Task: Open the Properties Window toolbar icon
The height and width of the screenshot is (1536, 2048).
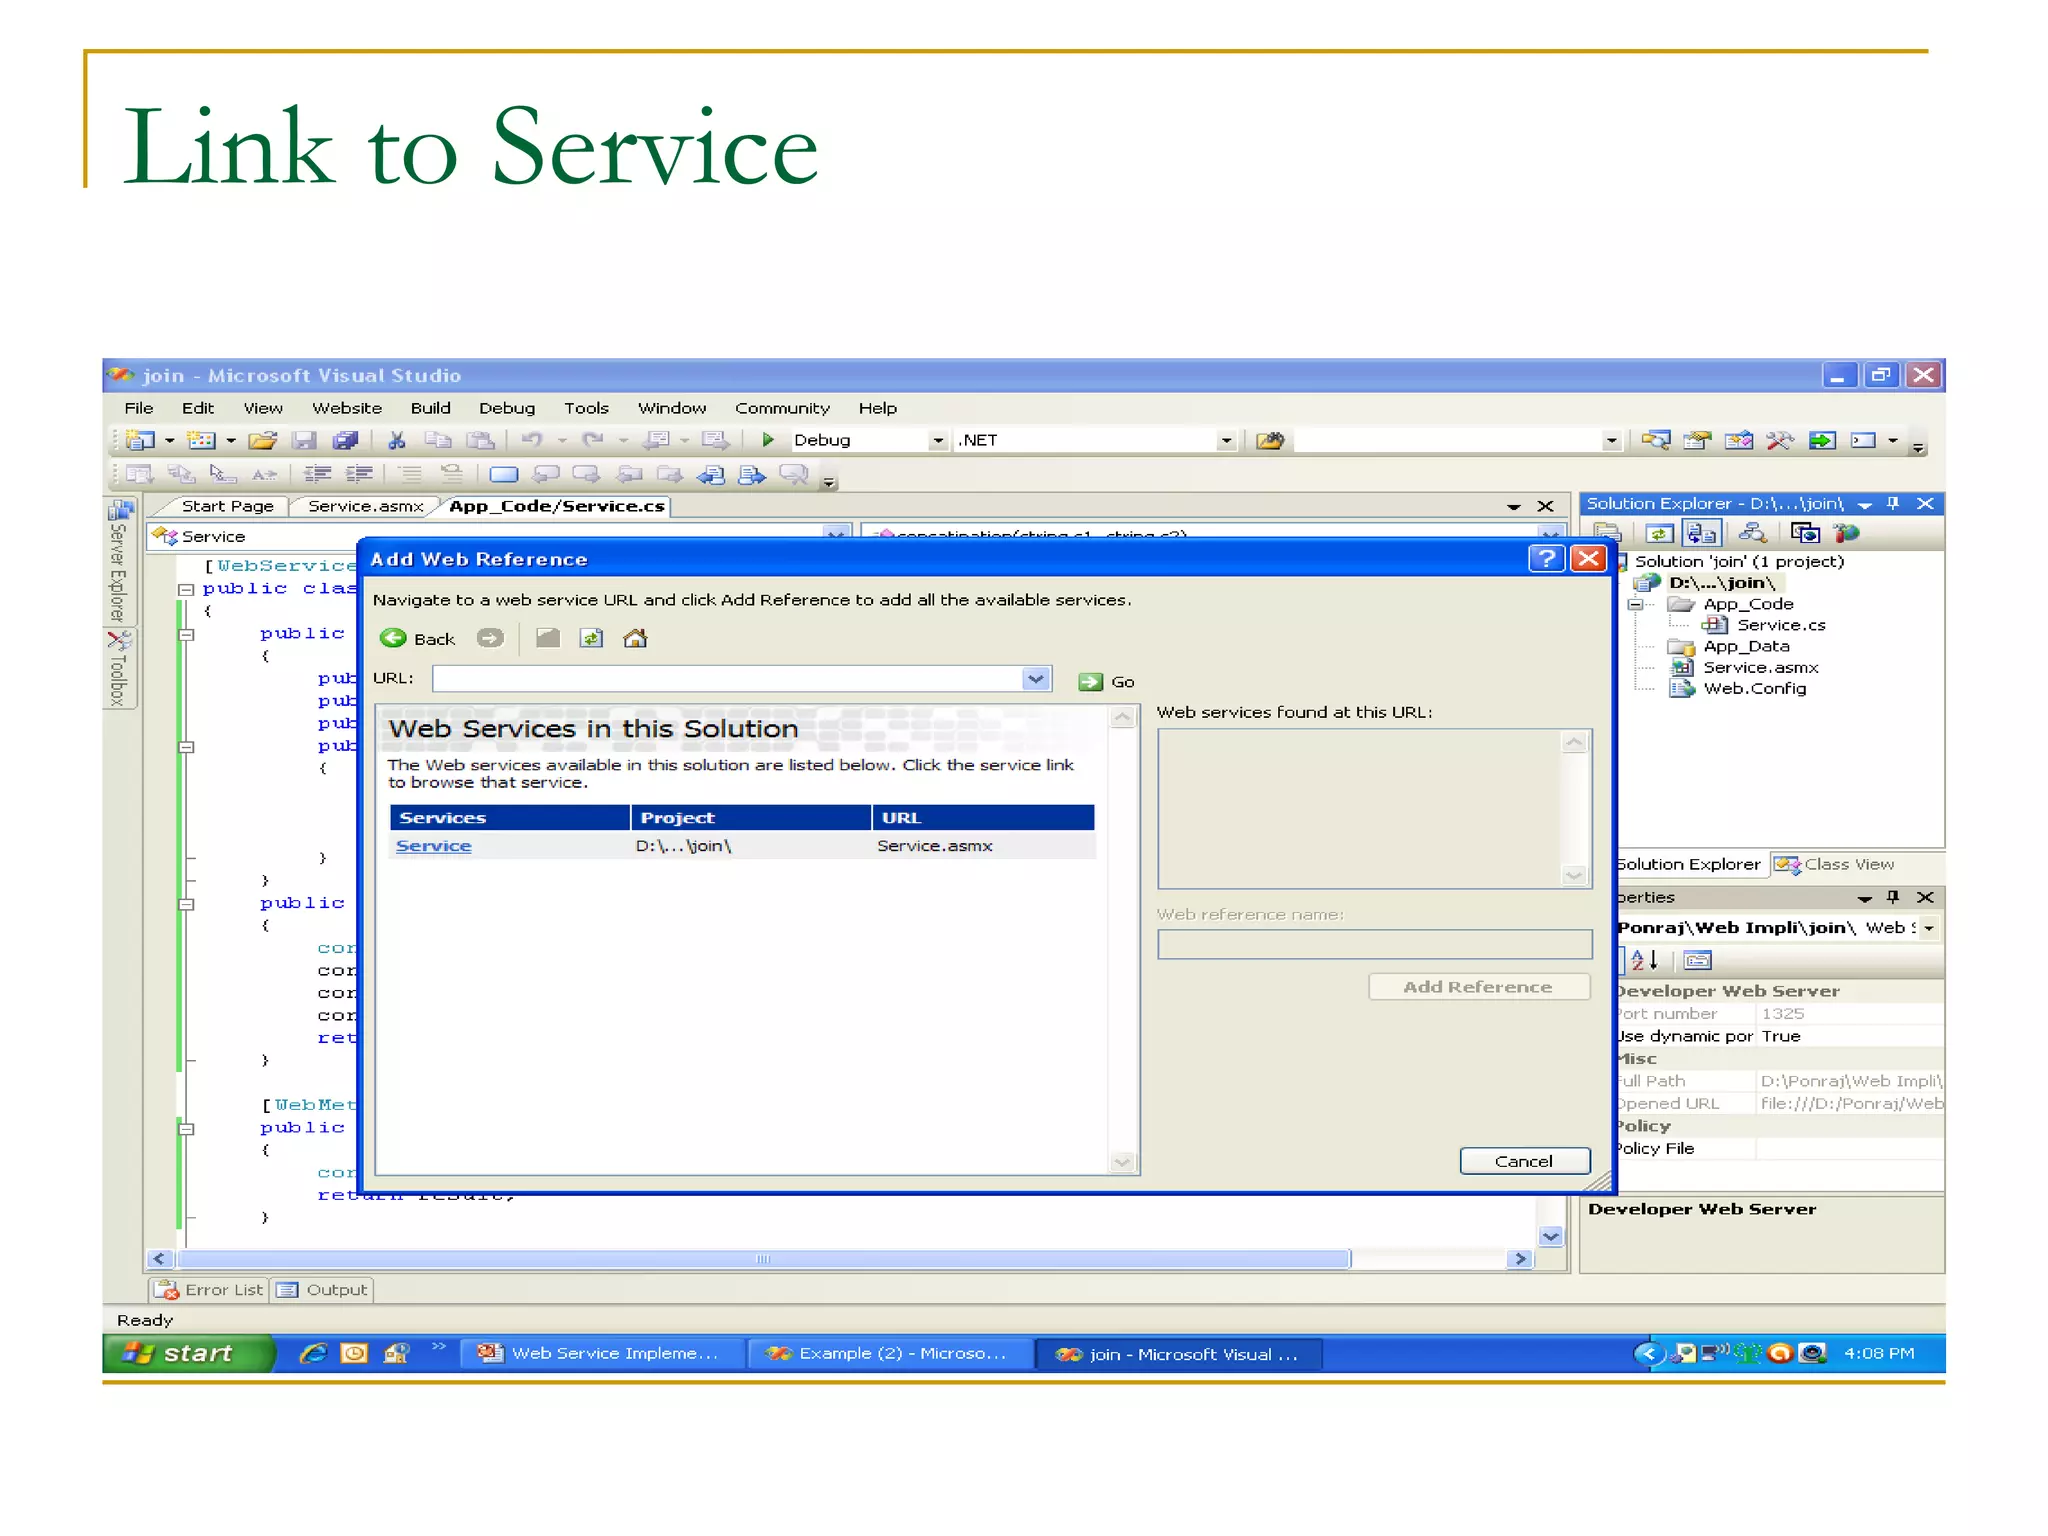Action: 1697,441
